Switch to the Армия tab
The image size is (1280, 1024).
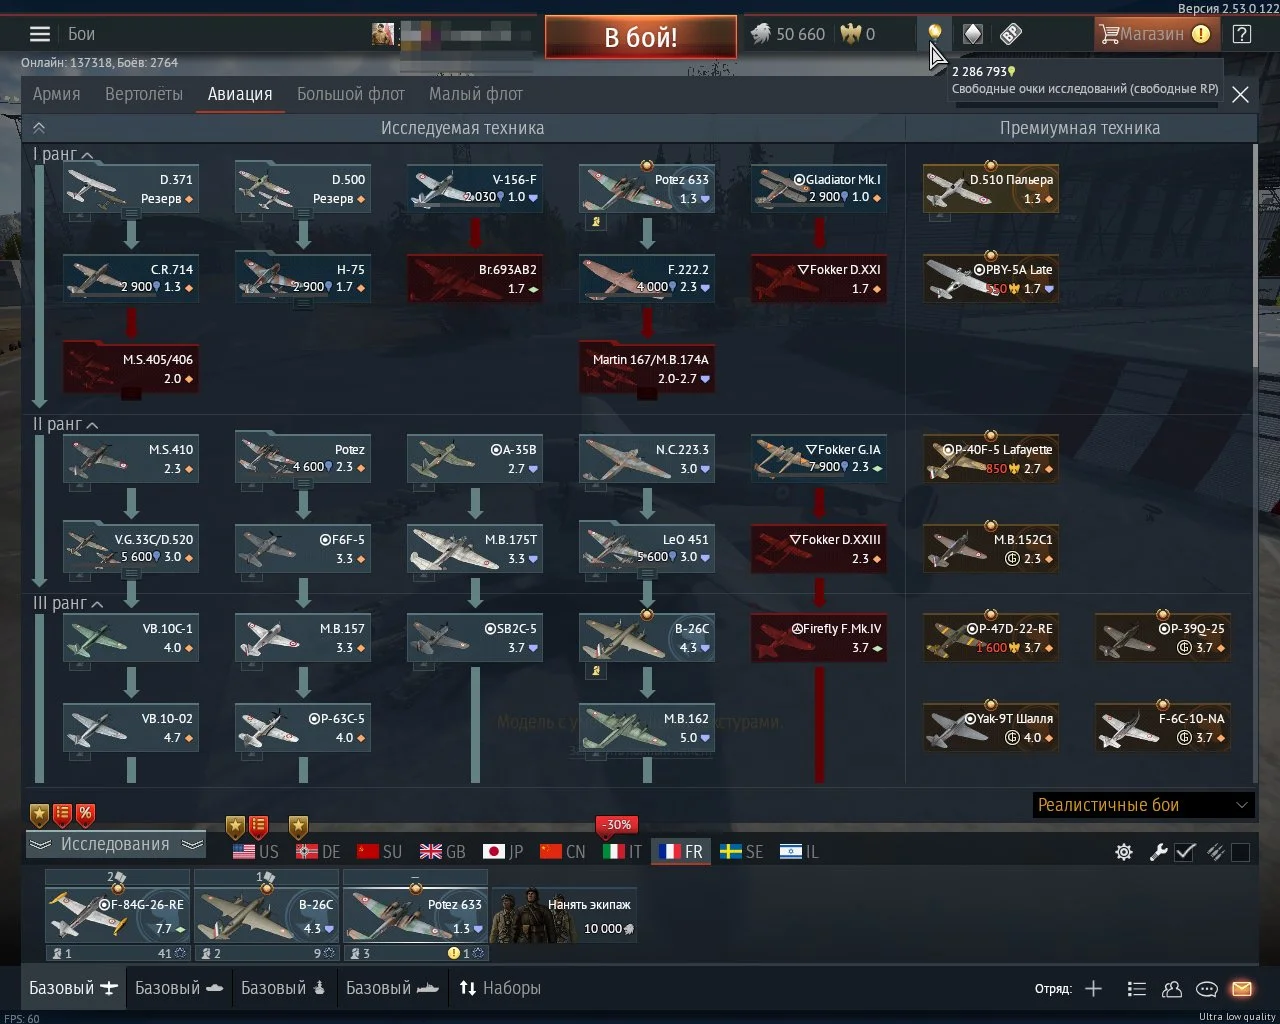coord(56,94)
